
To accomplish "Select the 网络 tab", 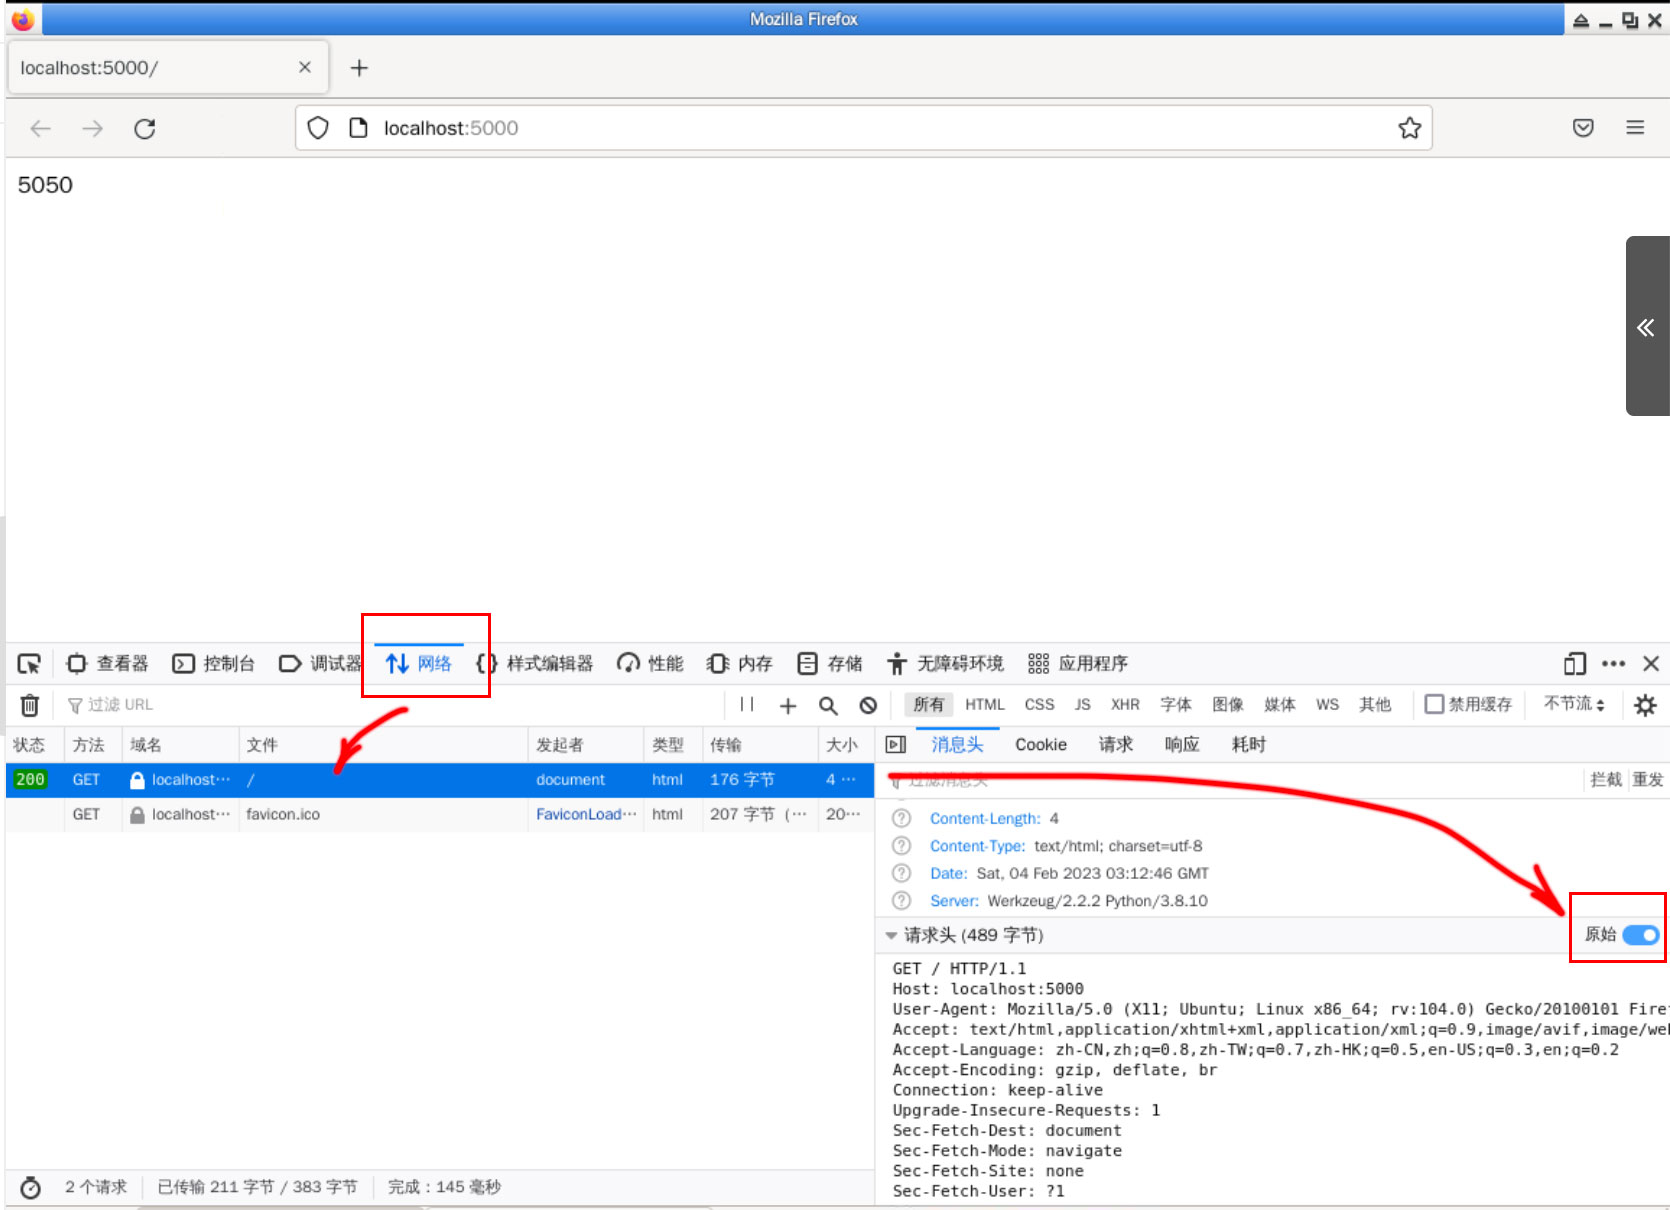I will coord(419,664).
